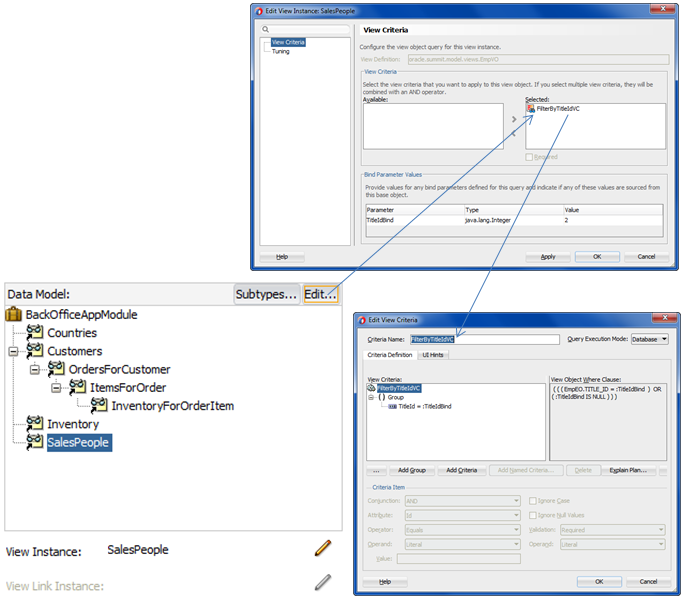
Task: Select the Inventory label in Data Model tree
Action: (x=73, y=424)
